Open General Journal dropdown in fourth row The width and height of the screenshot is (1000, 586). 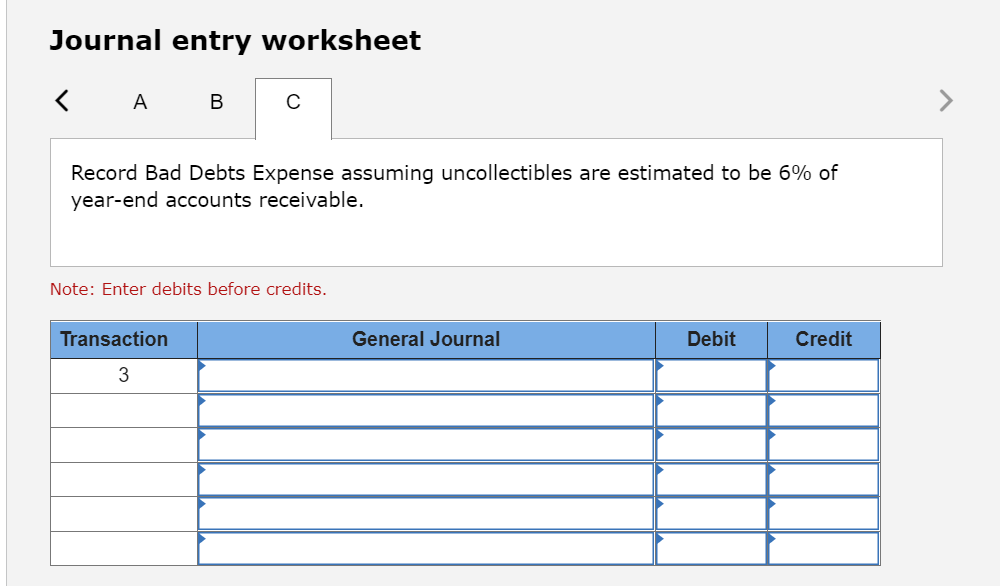426,480
